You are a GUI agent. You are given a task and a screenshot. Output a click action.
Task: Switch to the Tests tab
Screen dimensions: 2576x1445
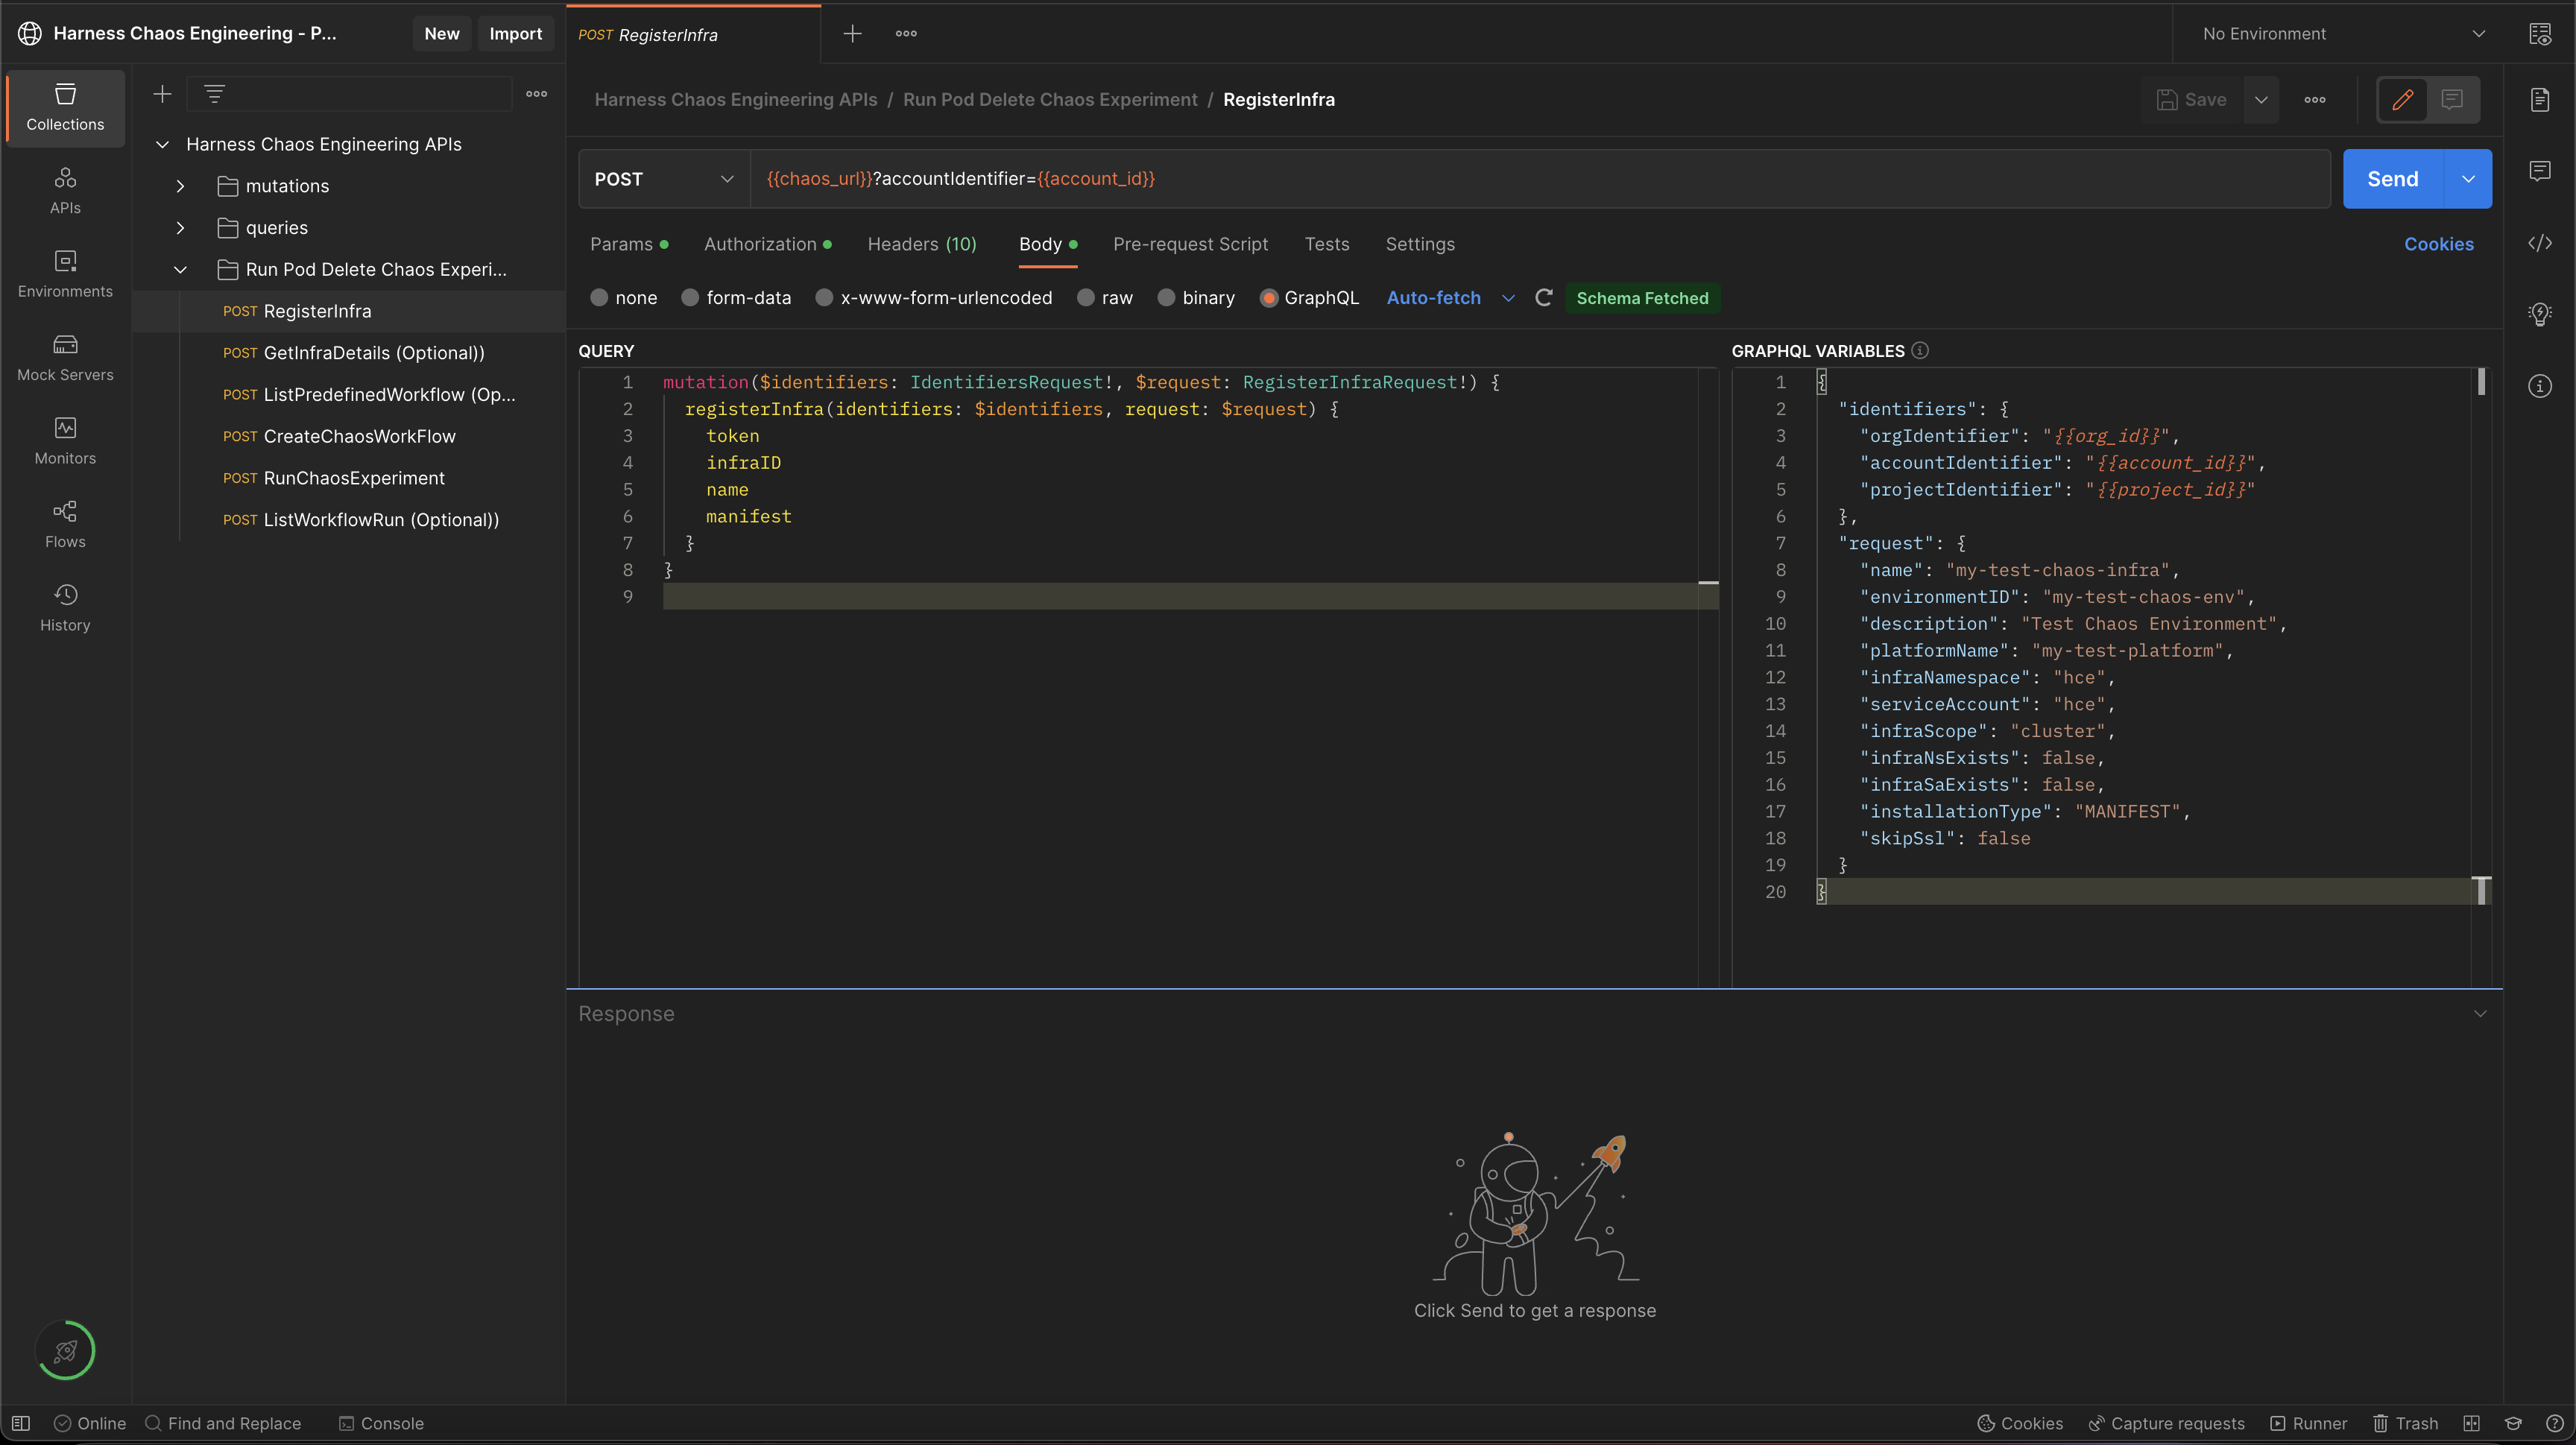click(x=1327, y=245)
